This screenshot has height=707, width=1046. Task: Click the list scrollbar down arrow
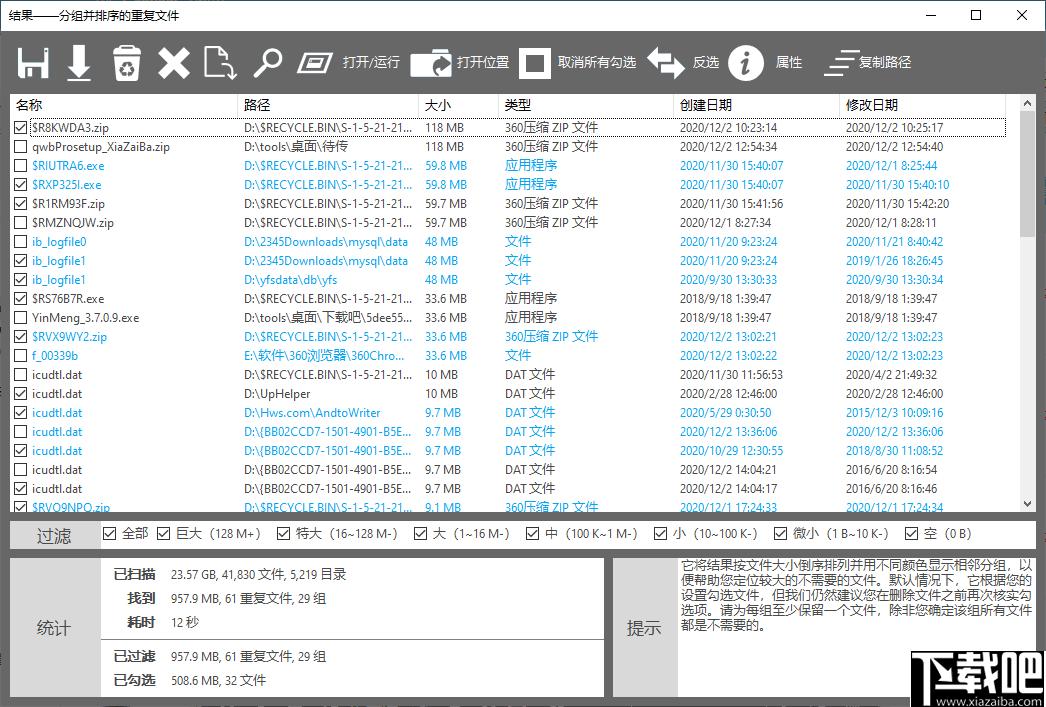click(x=1028, y=504)
